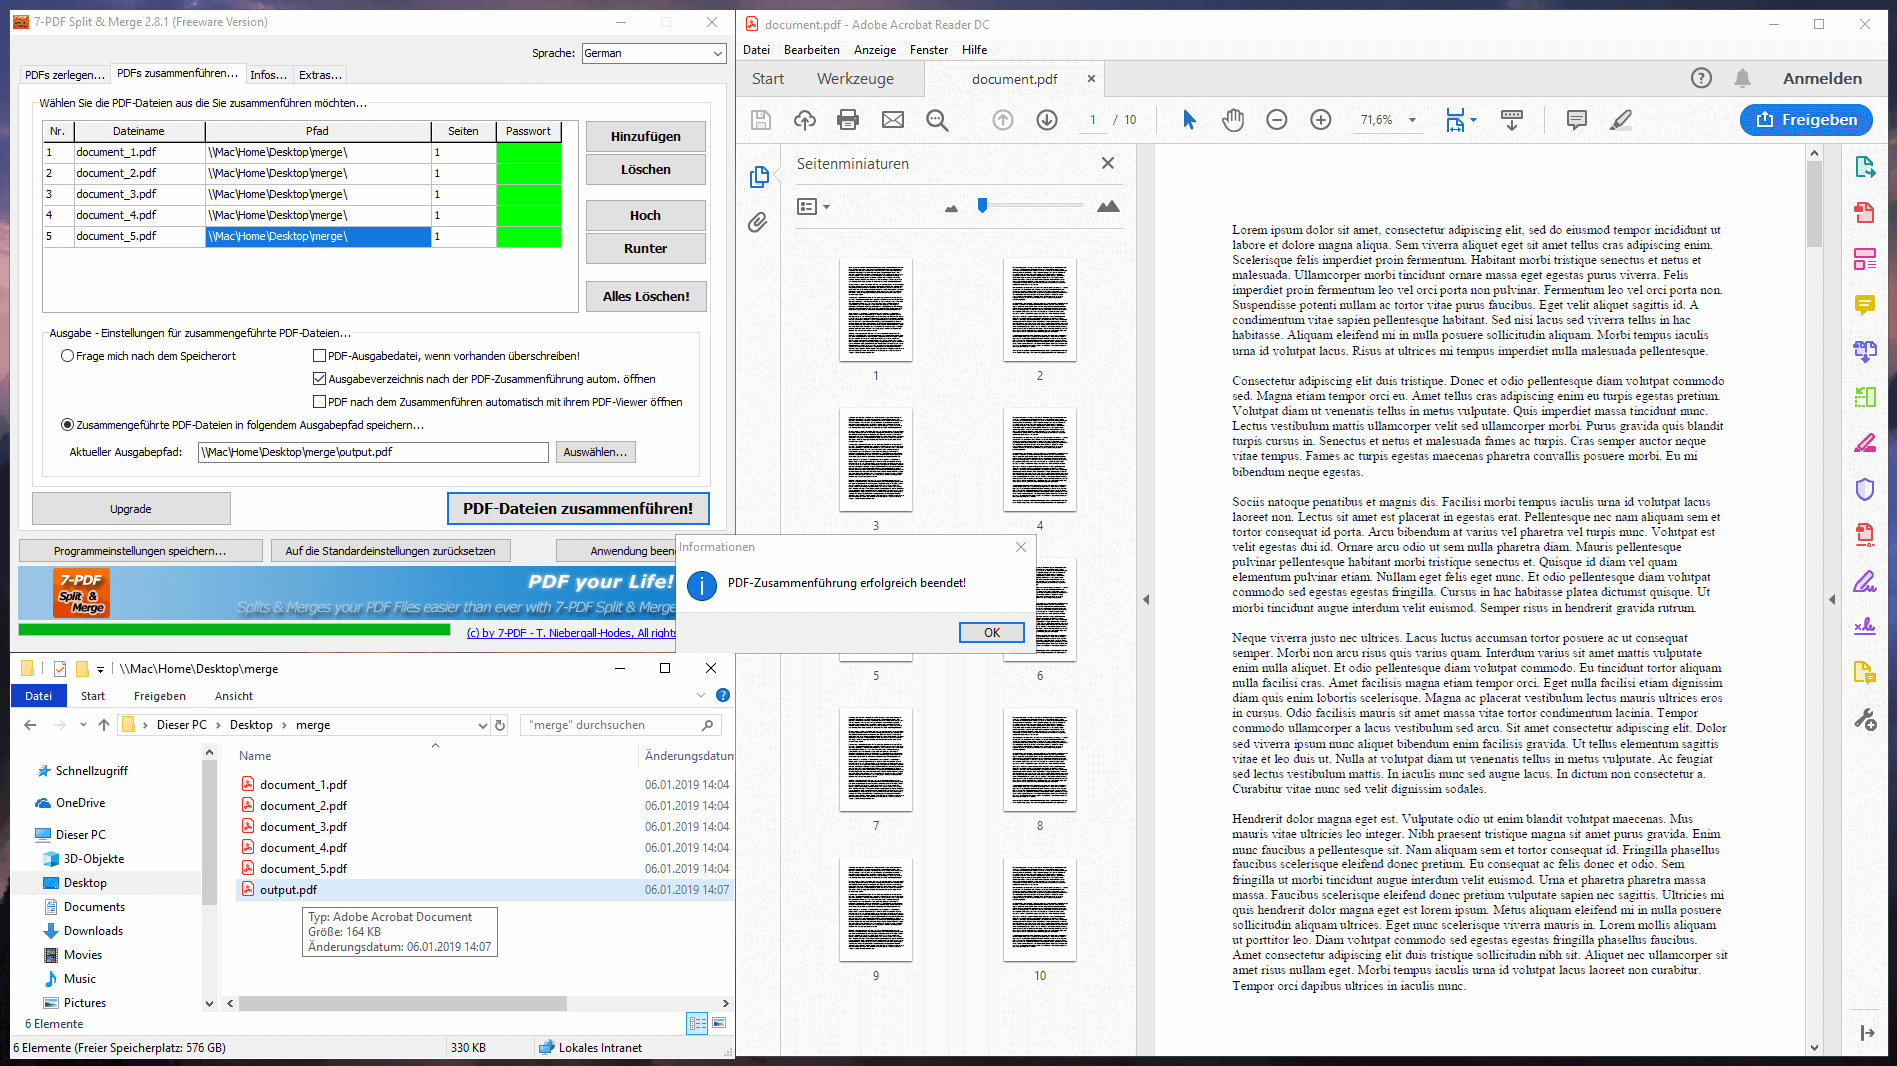Select 'Zusammengeführte PDF-Dateien in folgendem Ausgabepfad' radio
1897x1066 pixels.
[68, 425]
